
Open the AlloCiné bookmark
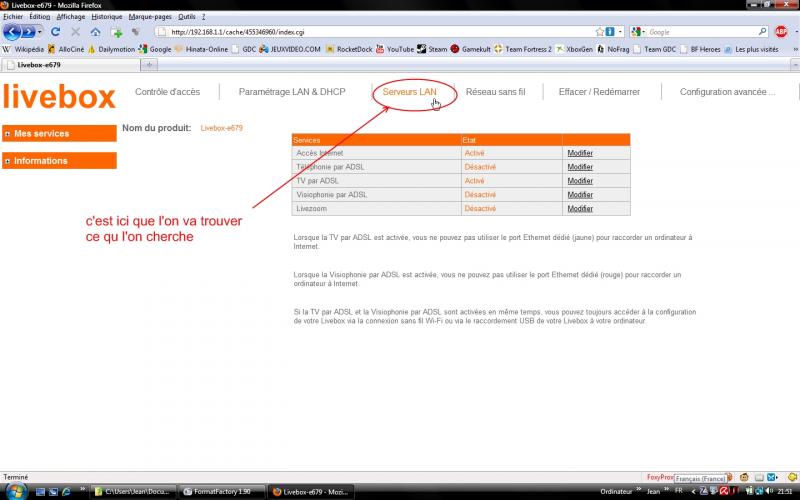coord(66,49)
